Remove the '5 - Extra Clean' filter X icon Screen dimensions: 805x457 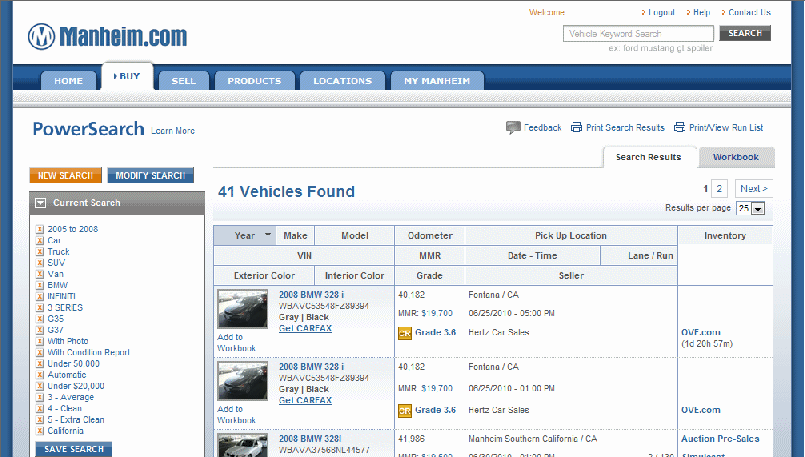pyautogui.click(x=40, y=420)
